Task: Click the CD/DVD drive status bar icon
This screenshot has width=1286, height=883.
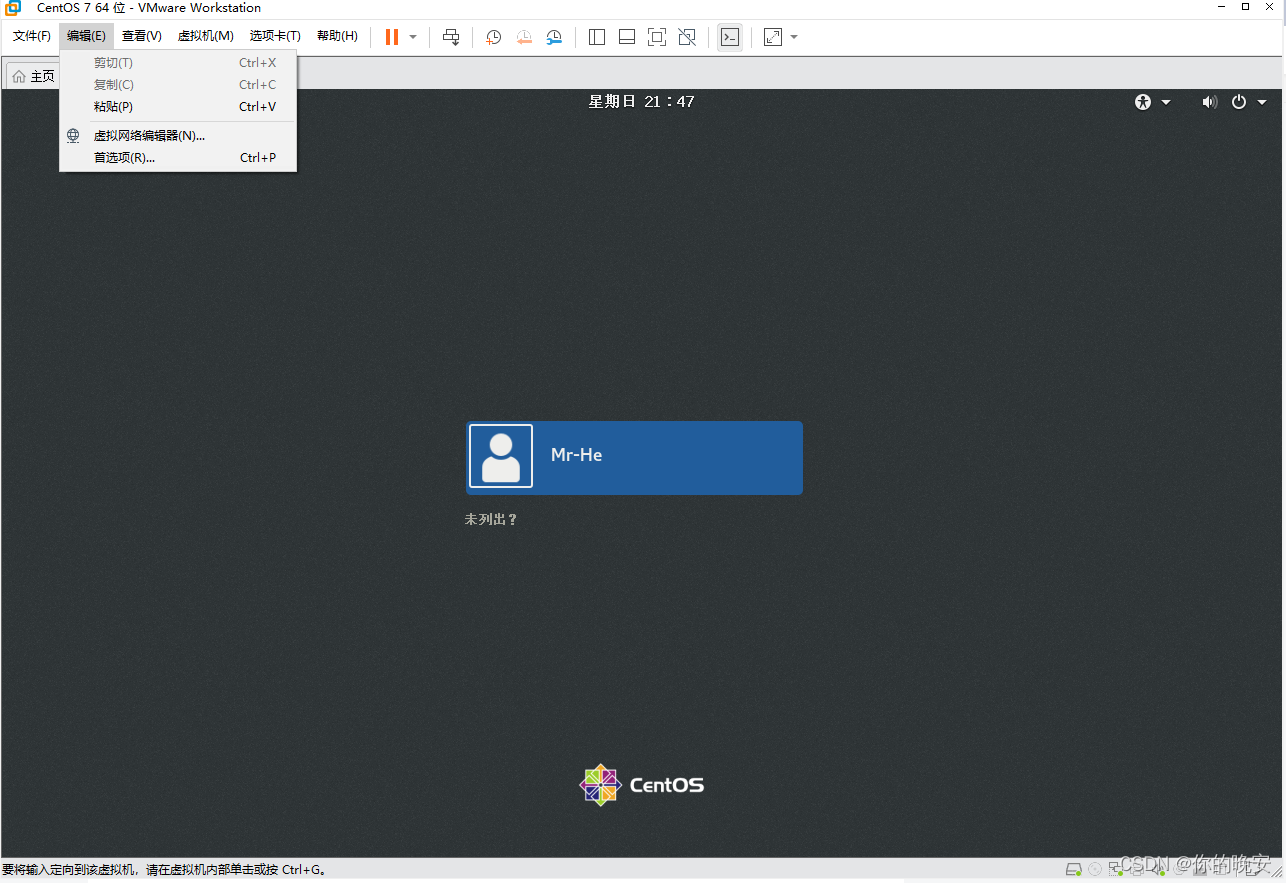Action: point(1095,868)
